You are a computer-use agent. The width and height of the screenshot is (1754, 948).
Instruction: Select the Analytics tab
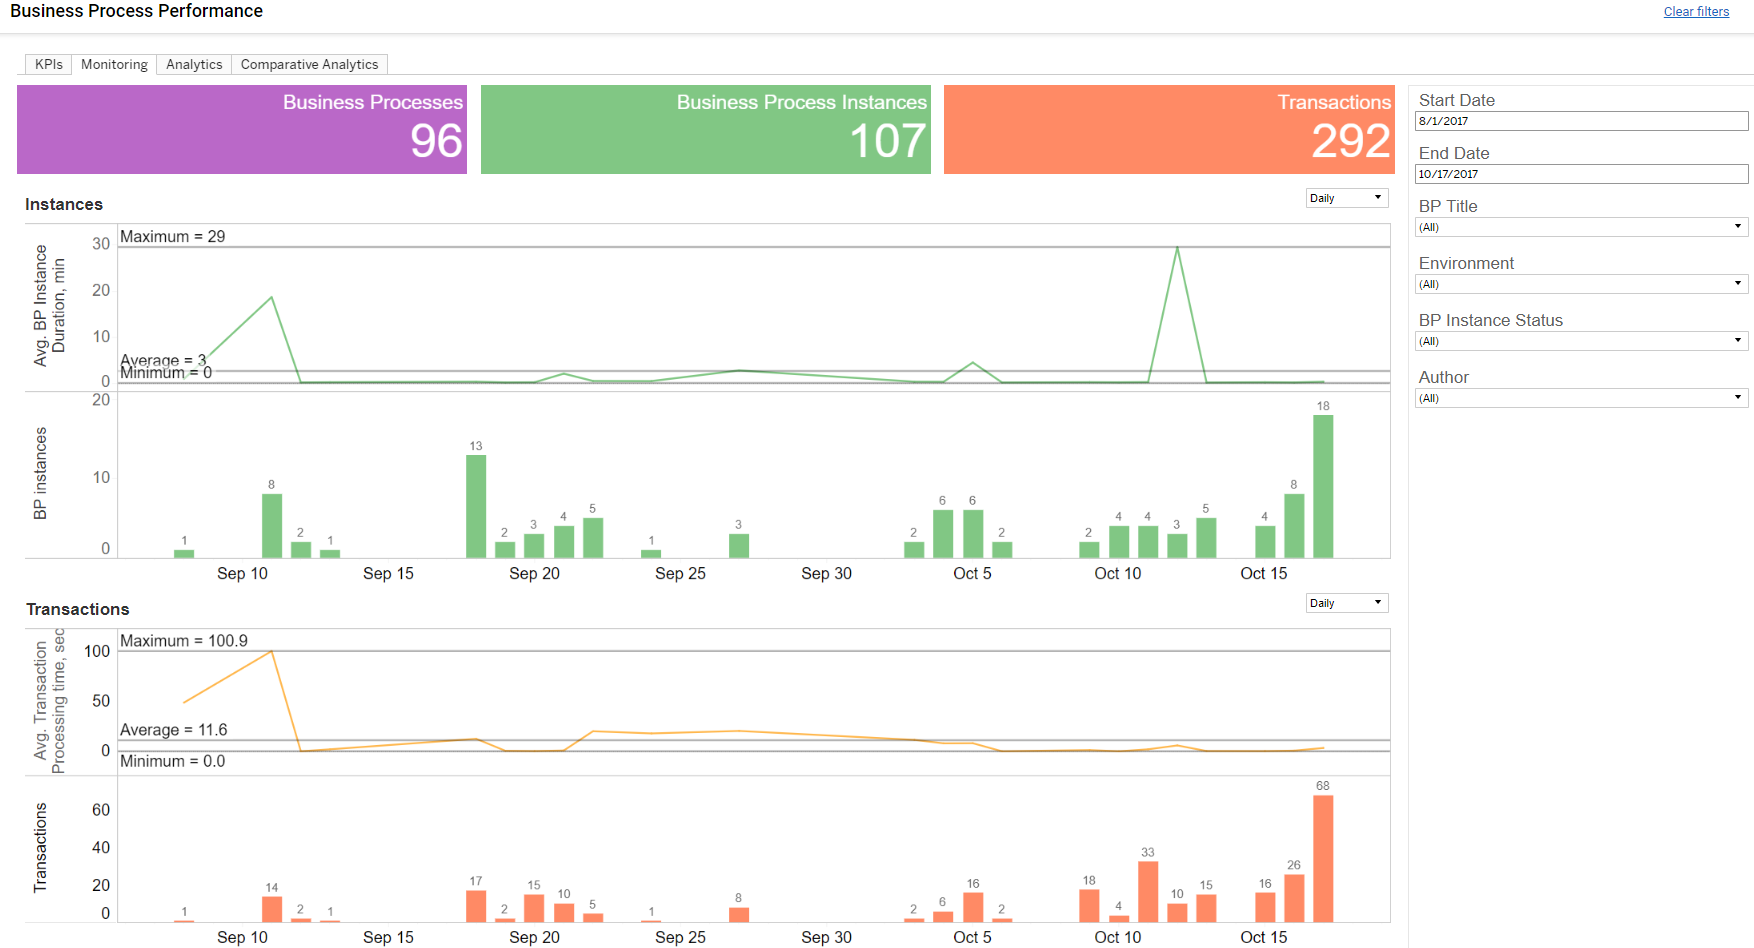pos(194,64)
